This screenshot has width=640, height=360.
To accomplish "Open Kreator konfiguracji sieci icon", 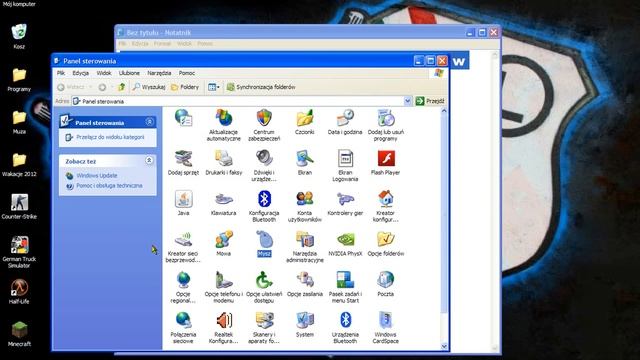I will click(x=386, y=206).
